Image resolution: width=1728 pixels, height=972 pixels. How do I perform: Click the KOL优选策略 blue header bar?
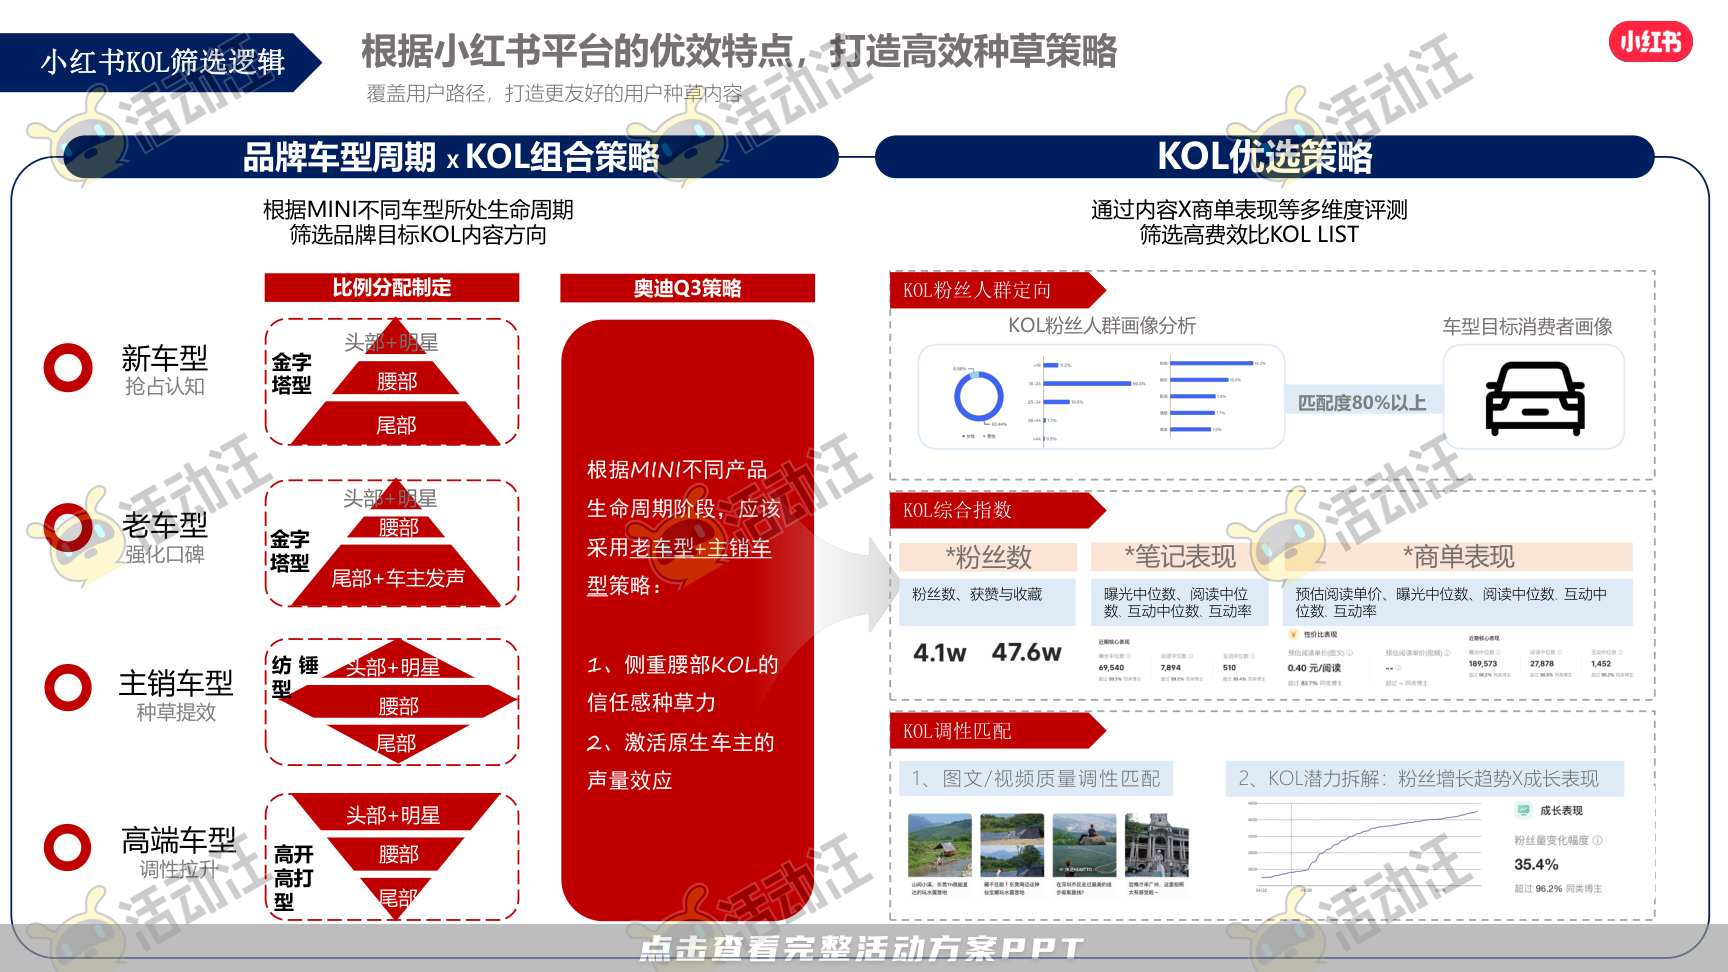(1265, 157)
